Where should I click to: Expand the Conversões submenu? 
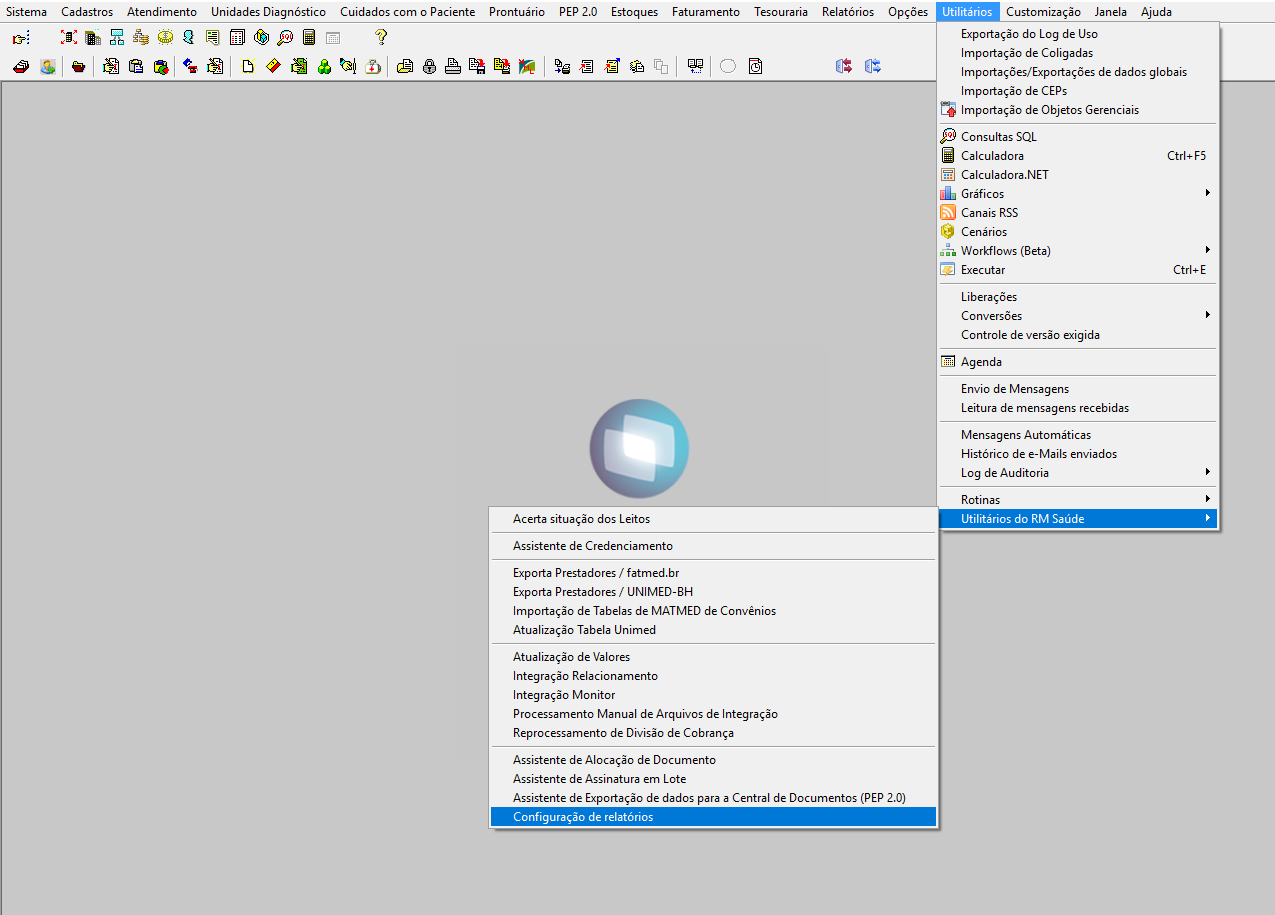click(x=1077, y=316)
